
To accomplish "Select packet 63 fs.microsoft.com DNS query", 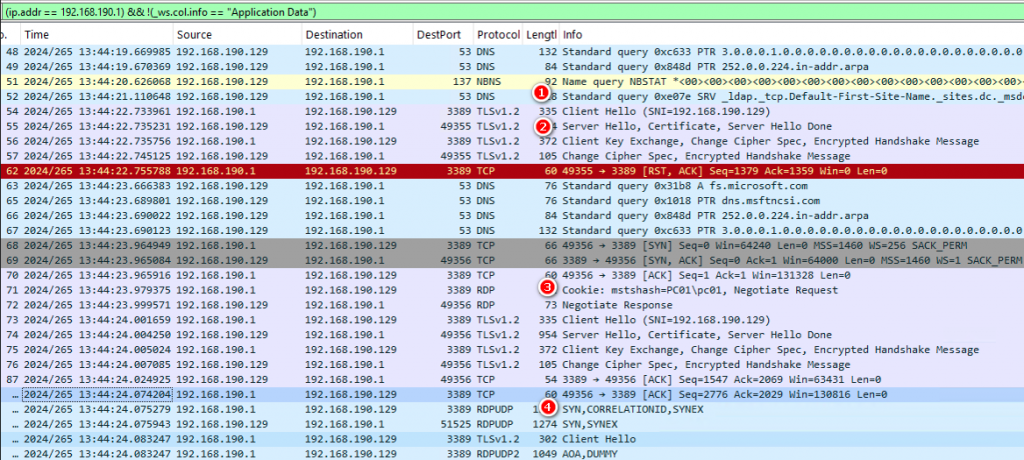I will (512, 186).
